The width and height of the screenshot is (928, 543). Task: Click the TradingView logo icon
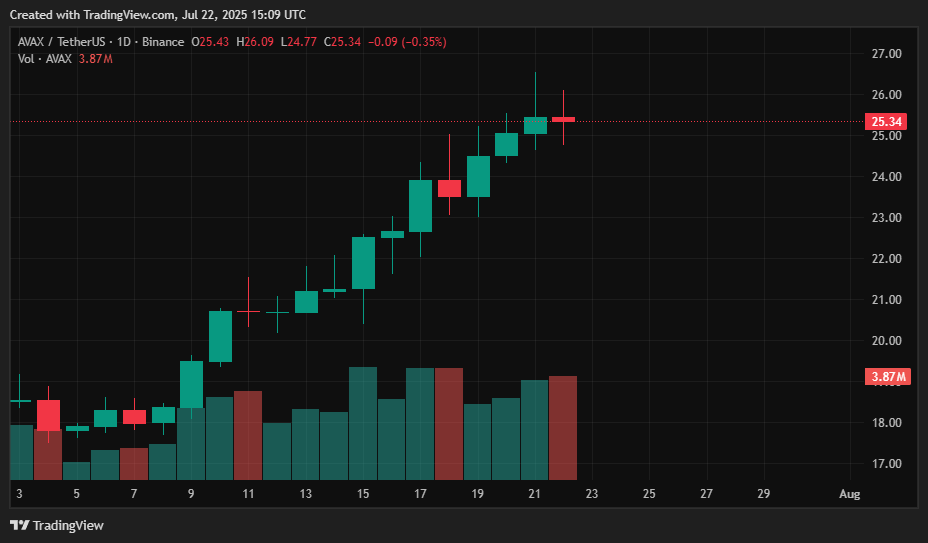(19, 525)
